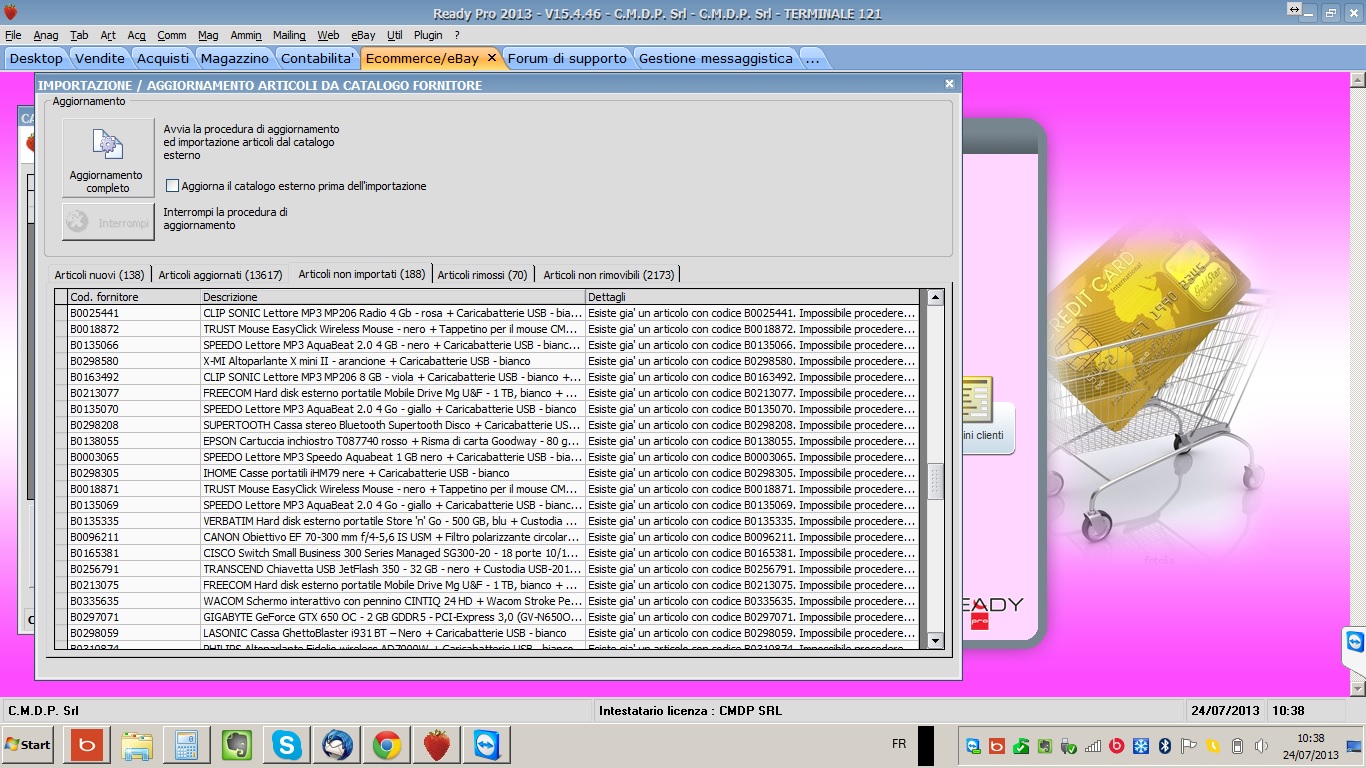Activate Ready Pro strawberry taskbar icon
The height and width of the screenshot is (768, 1366).
437,745
